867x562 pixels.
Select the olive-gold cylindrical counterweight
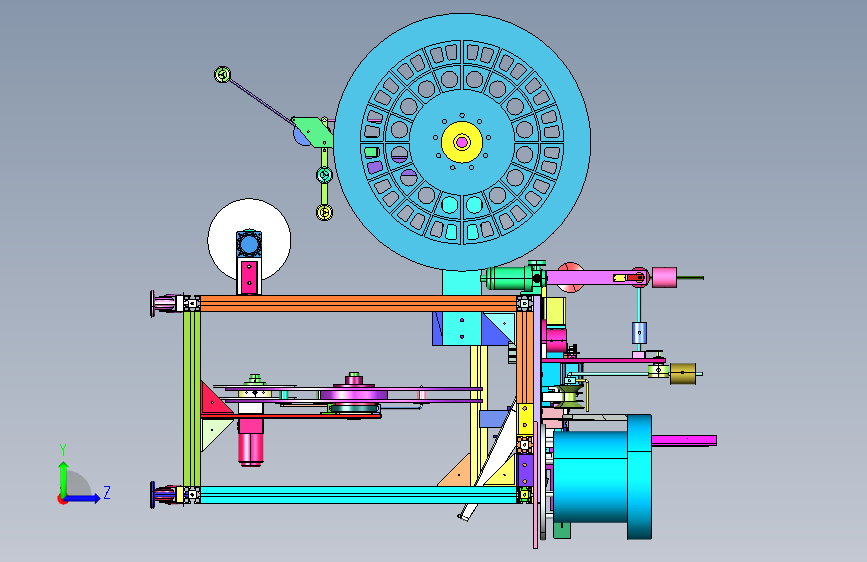[x=683, y=374]
